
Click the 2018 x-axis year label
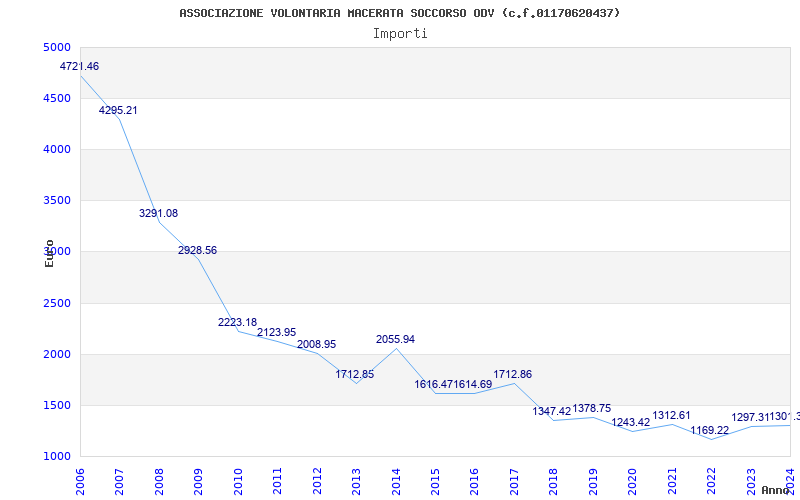click(553, 482)
